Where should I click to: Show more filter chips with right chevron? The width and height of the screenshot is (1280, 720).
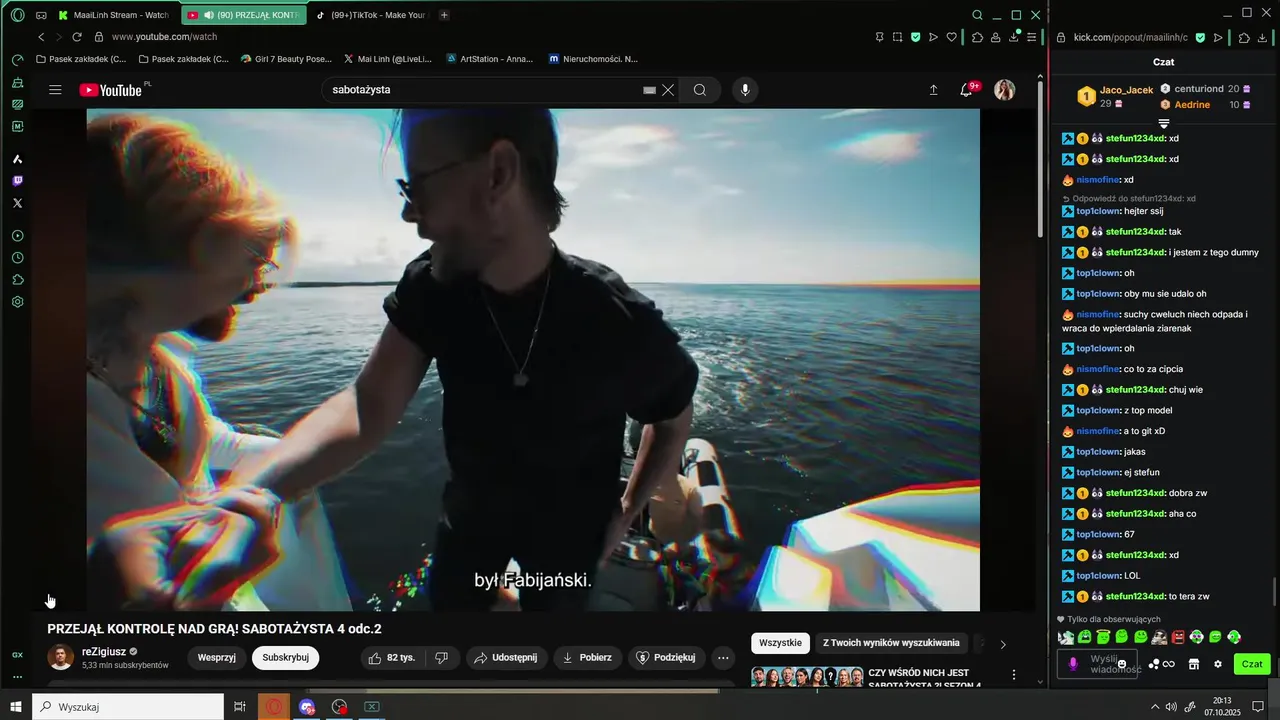(x=1003, y=644)
